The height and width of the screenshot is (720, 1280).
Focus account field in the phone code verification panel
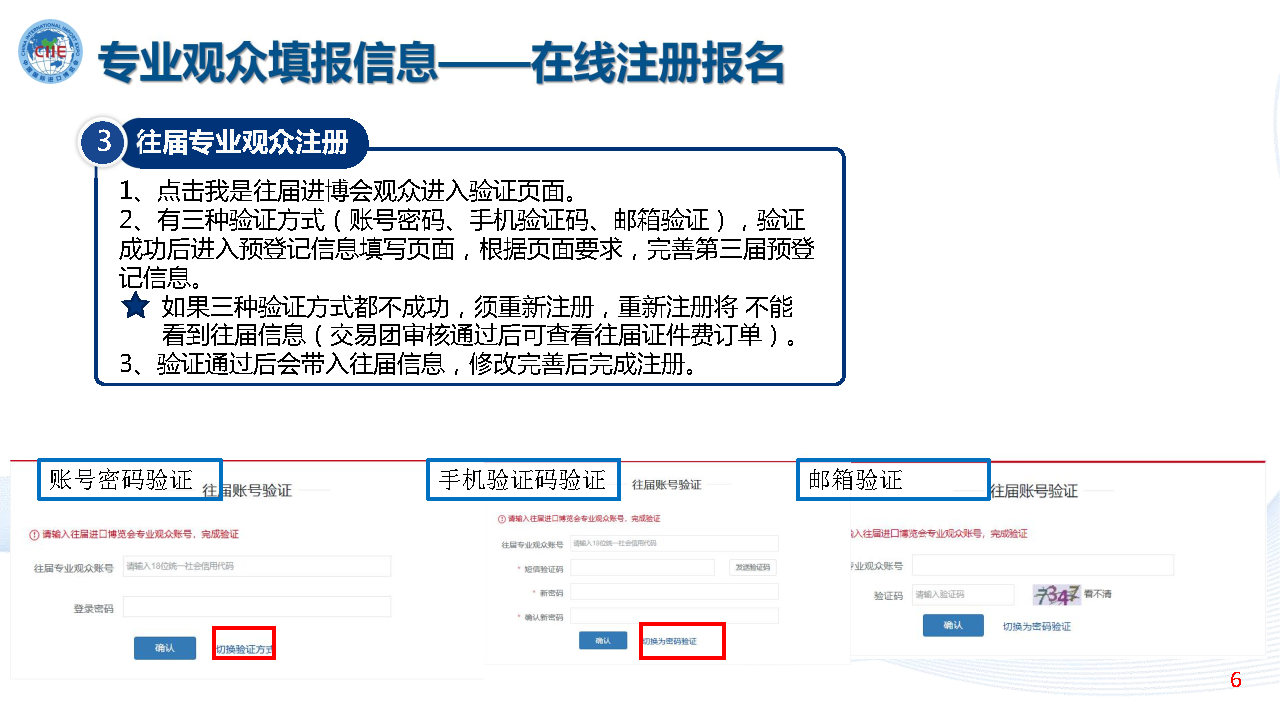(674, 544)
